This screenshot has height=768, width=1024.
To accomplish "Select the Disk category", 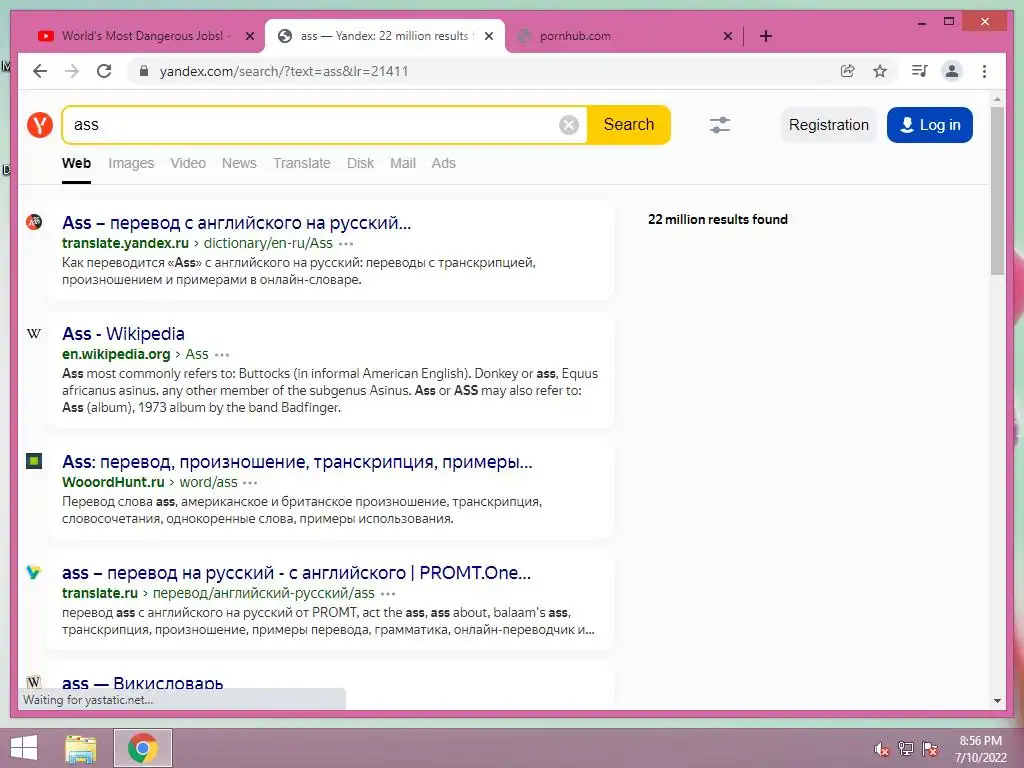I will point(360,163).
